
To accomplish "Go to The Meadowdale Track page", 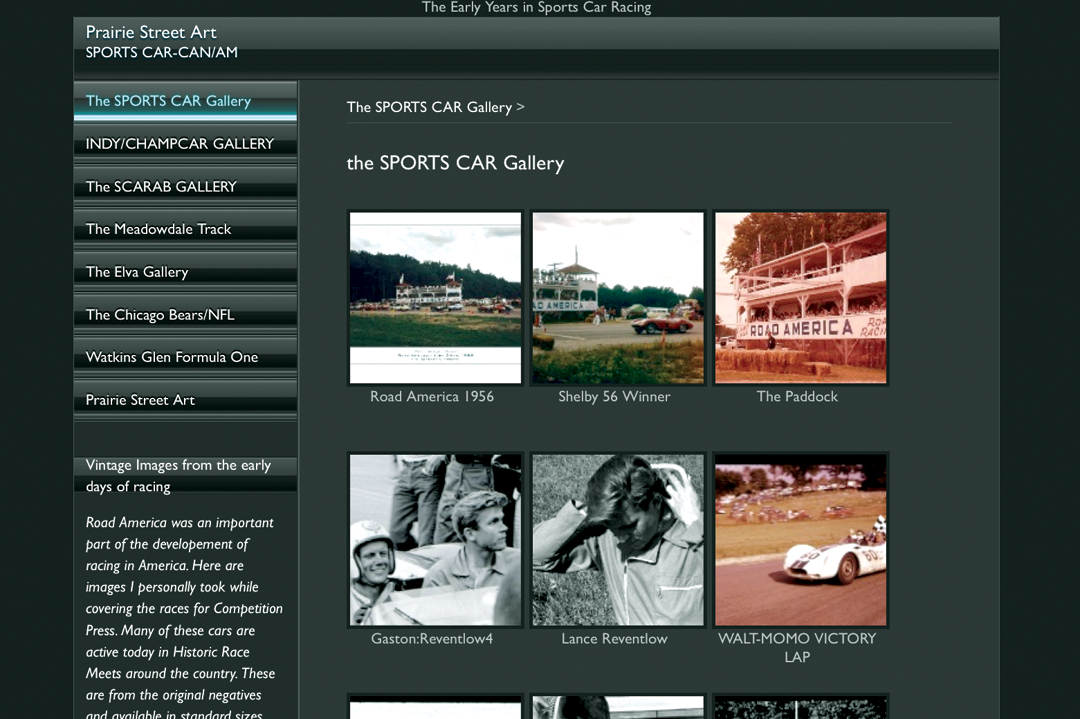I will [x=158, y=229].
